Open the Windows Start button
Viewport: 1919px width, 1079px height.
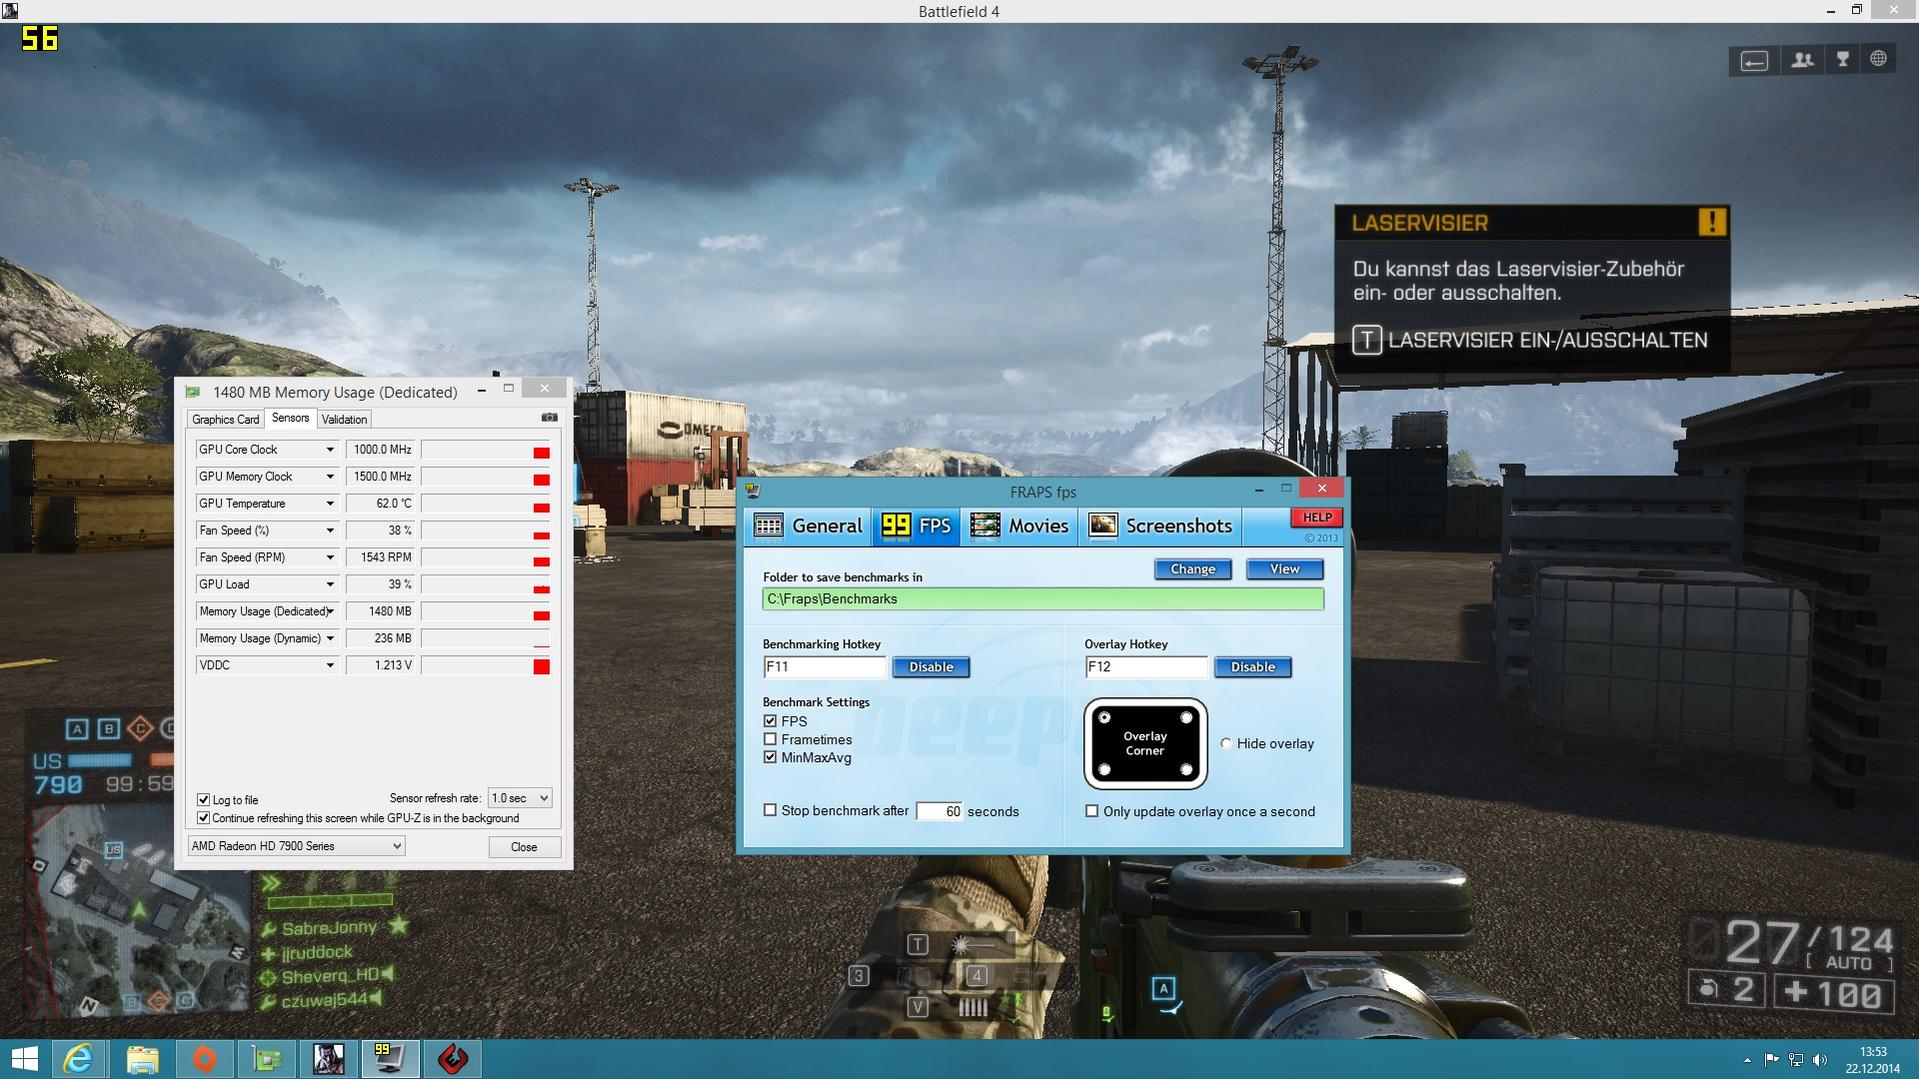point(25,1059)
